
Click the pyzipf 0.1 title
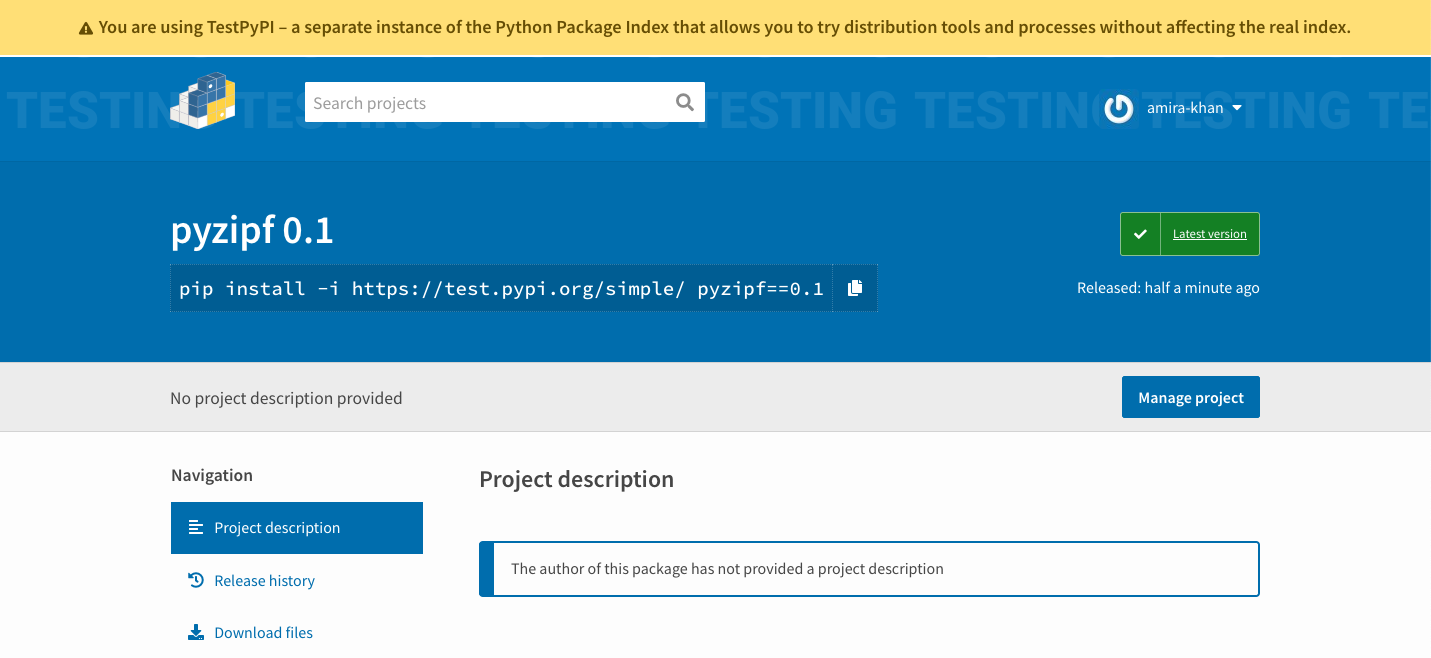[x=252, y=231]
